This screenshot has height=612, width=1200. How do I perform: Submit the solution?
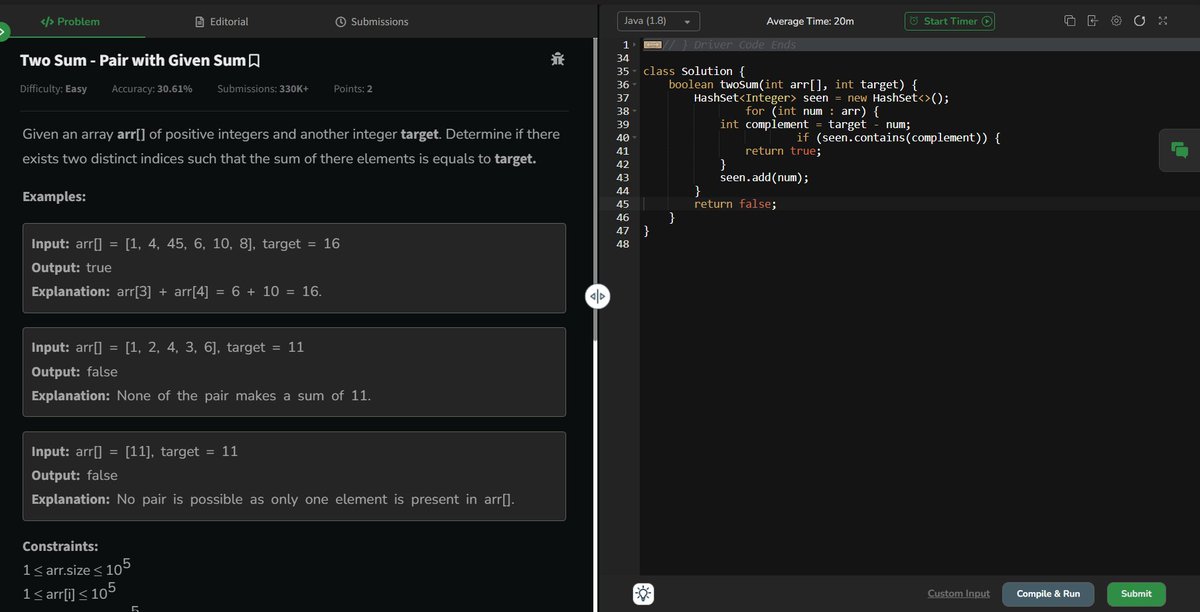coord(1136,593)
